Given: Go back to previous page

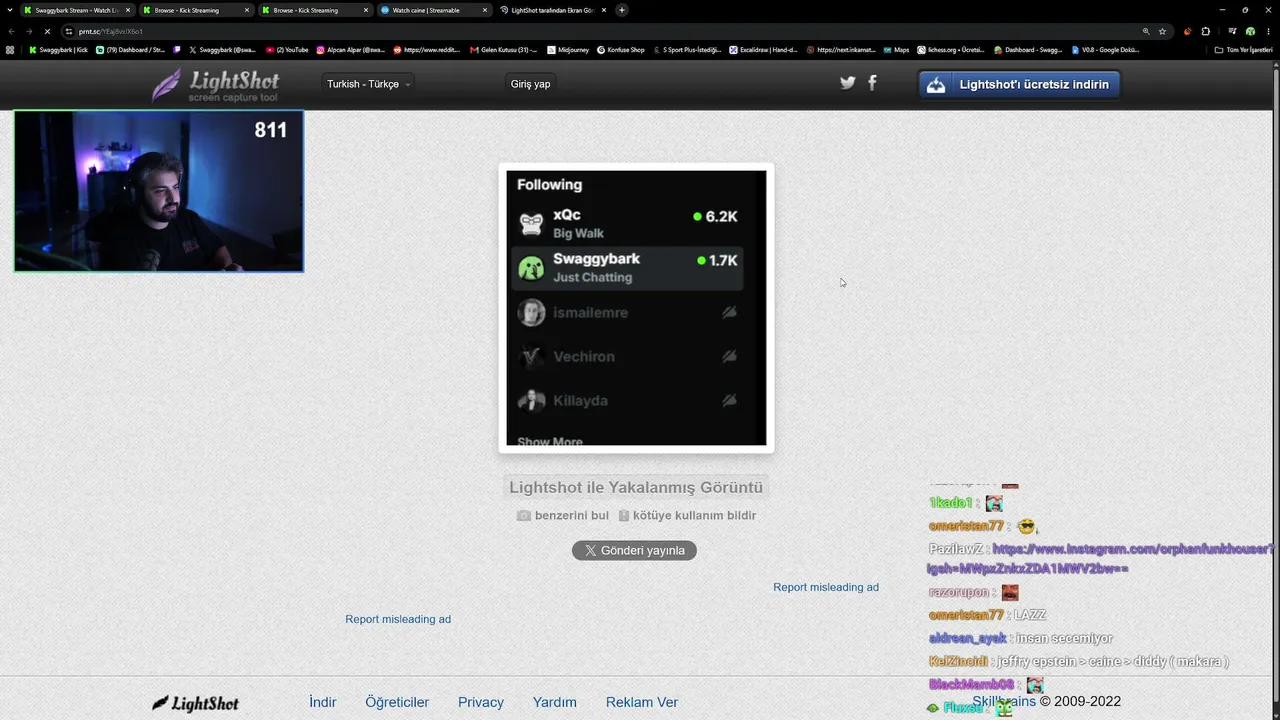Looking at the screenshot, I should 11,31.
